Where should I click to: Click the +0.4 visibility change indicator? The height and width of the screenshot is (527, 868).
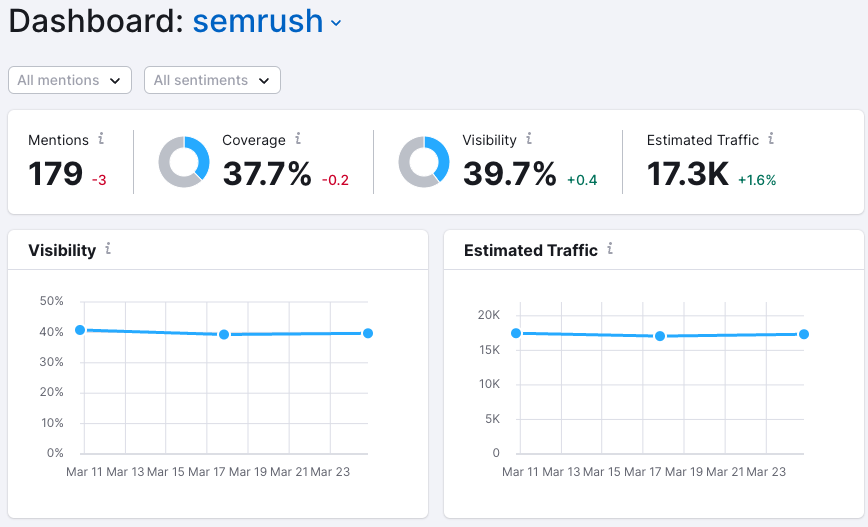coord(582,180)
